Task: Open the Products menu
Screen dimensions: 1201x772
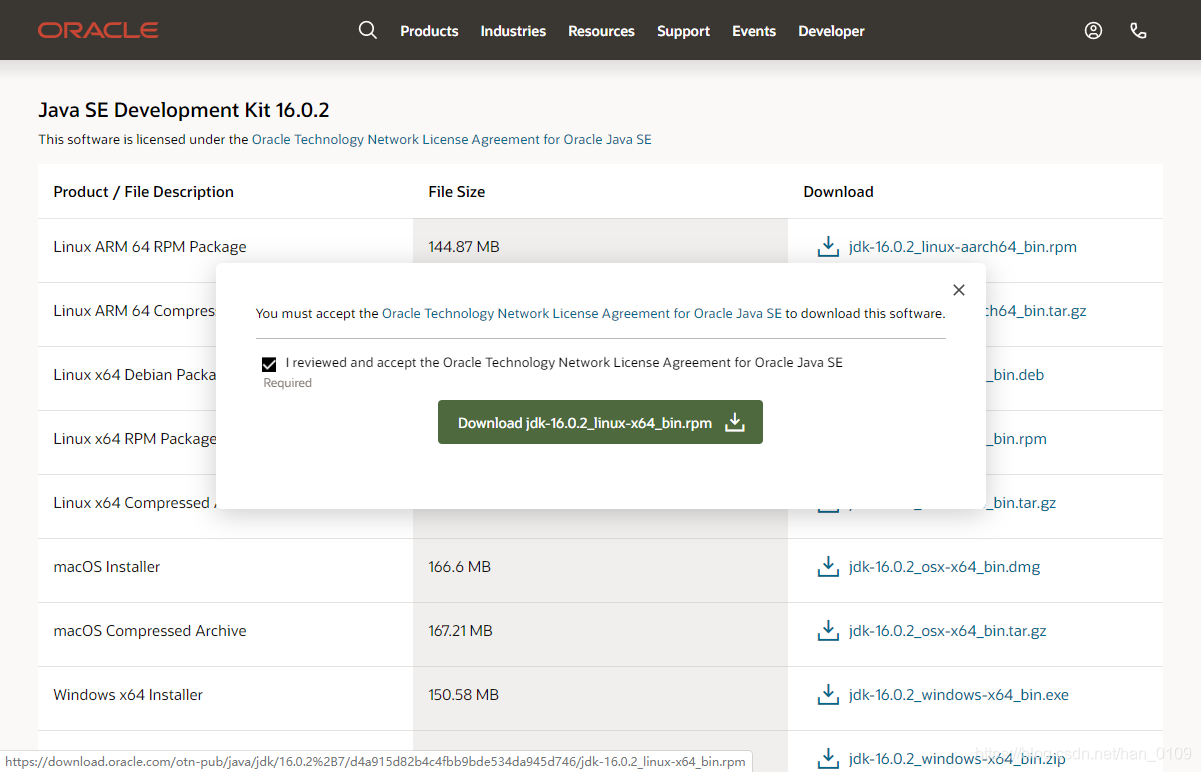Action: [429, 31]
